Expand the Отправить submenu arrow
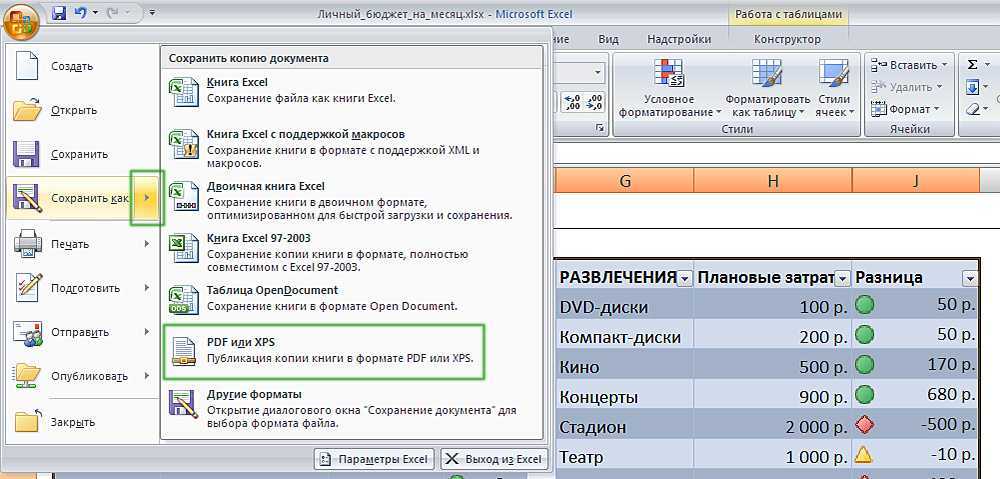 147,332
